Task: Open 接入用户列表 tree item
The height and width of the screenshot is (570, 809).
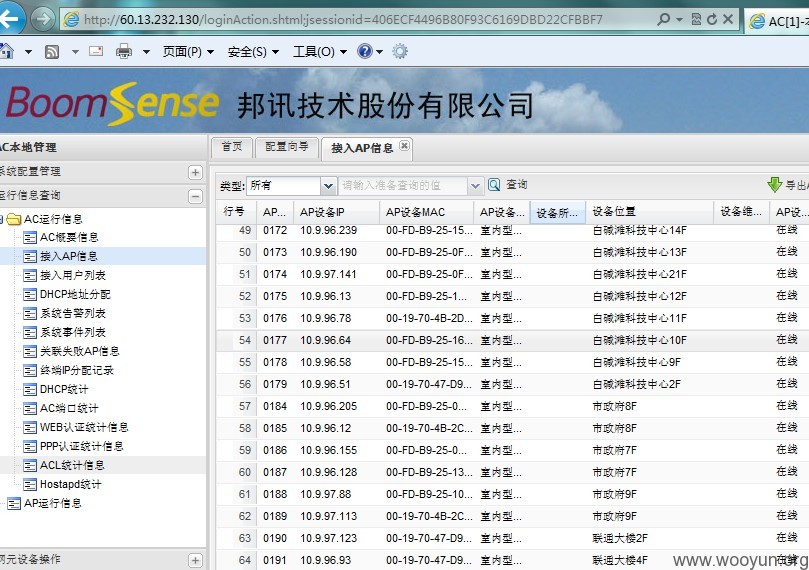Action: point(73,275)
